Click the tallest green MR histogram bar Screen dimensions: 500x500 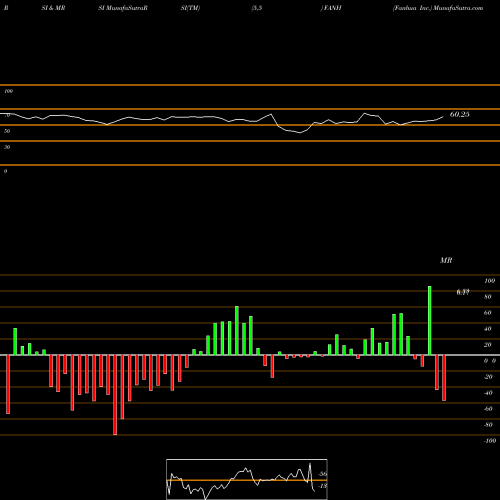point(430,321)
